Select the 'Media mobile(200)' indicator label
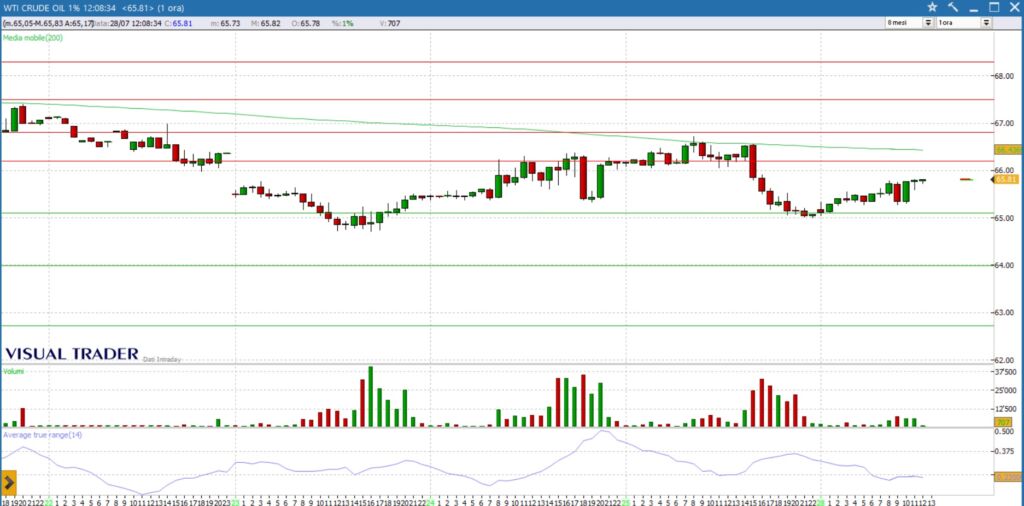The image size is (1024, 506). click(33, 38)
